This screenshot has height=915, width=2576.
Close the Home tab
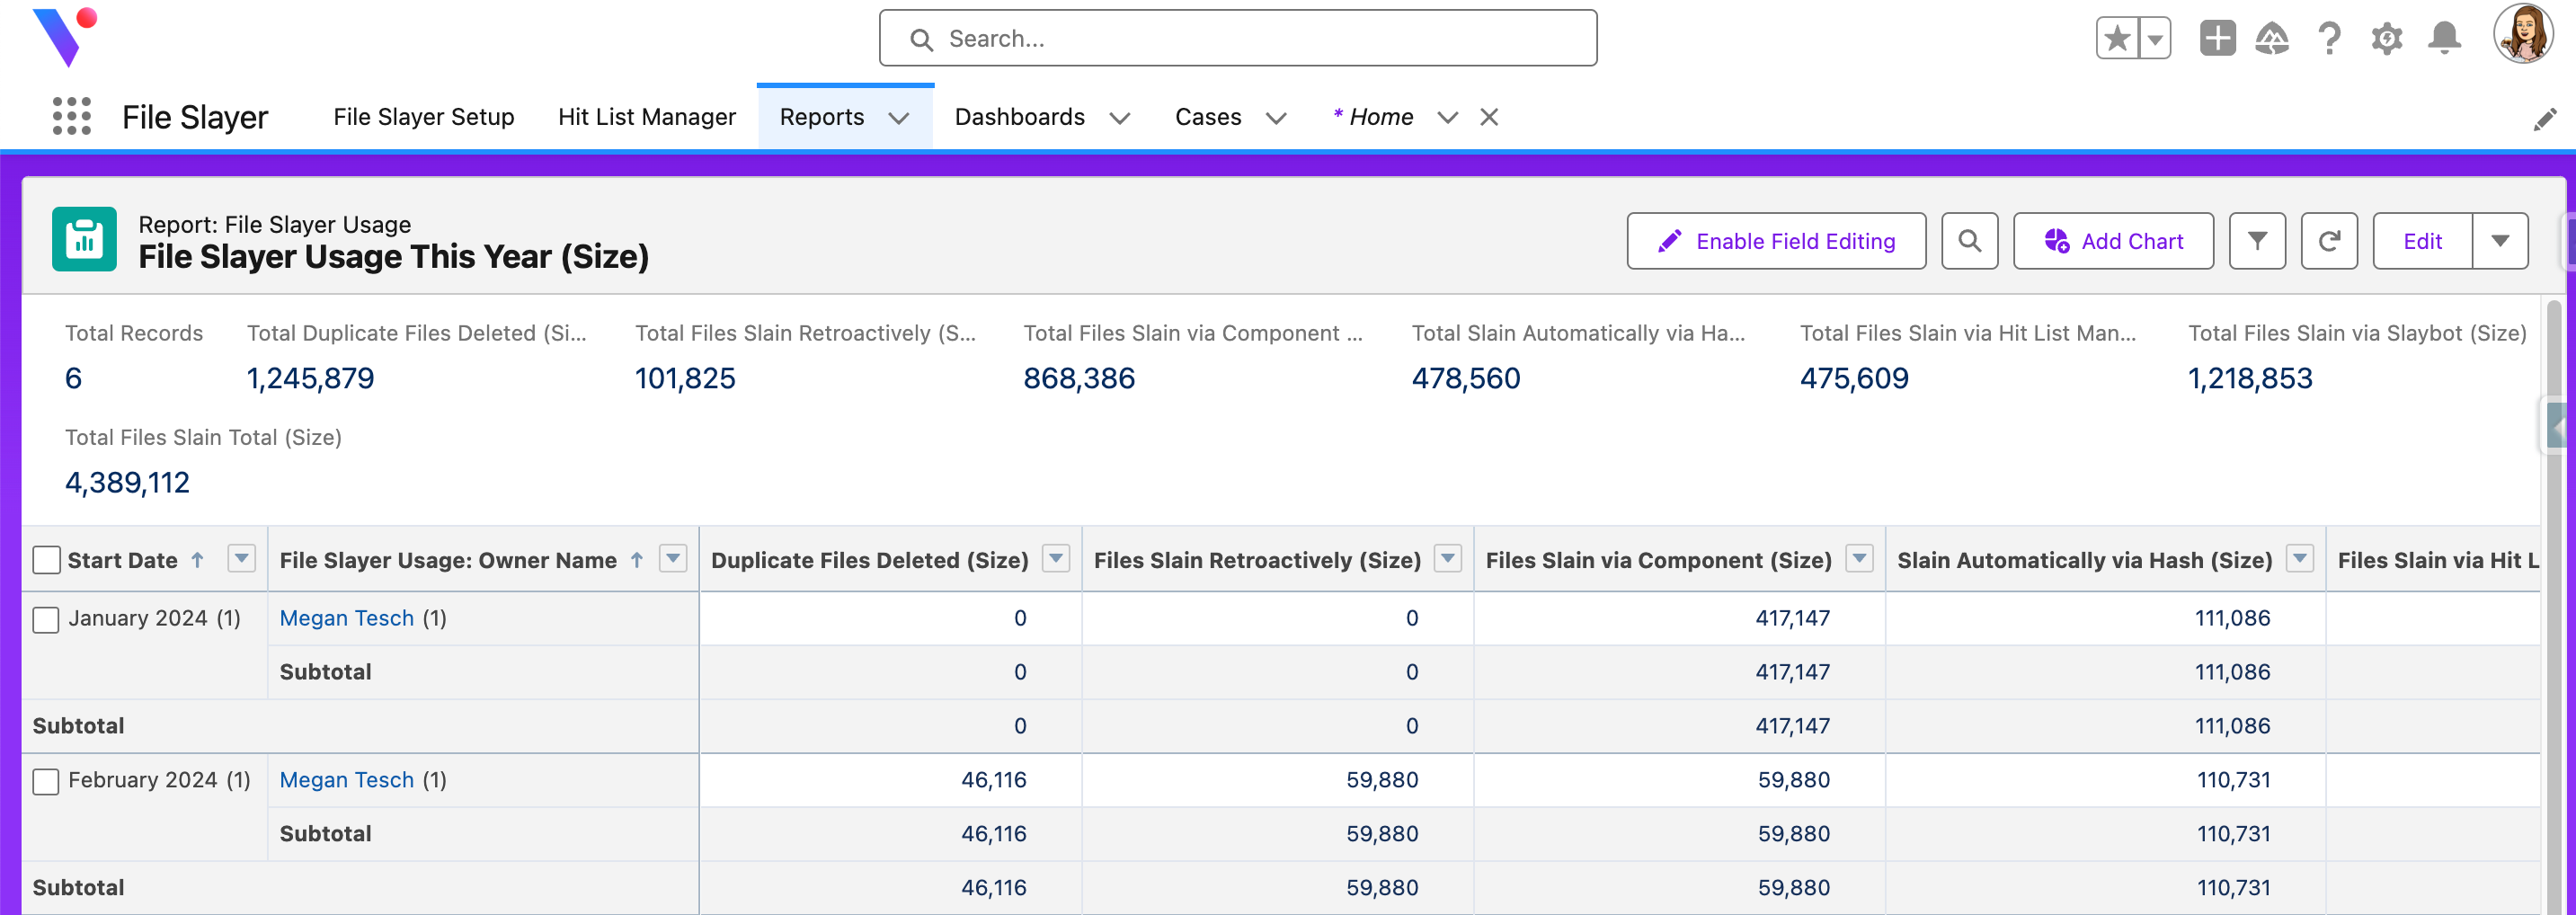click(1489, 117)
